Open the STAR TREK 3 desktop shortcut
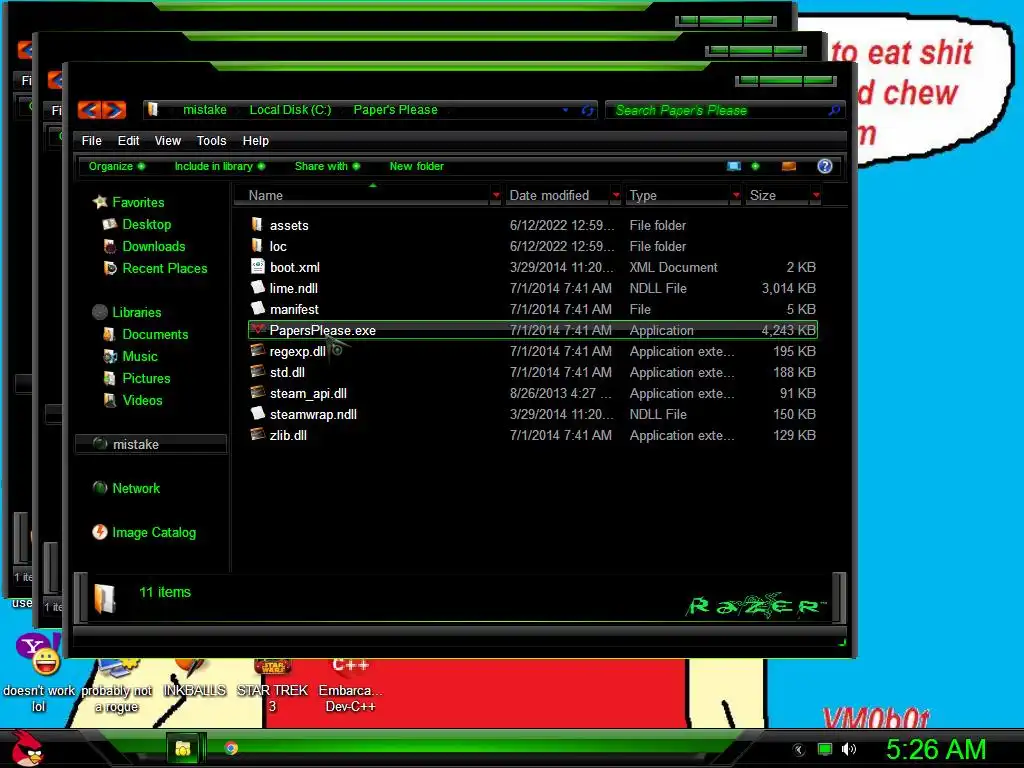Viewport: 1024px width, 768px height. (272, 687)
